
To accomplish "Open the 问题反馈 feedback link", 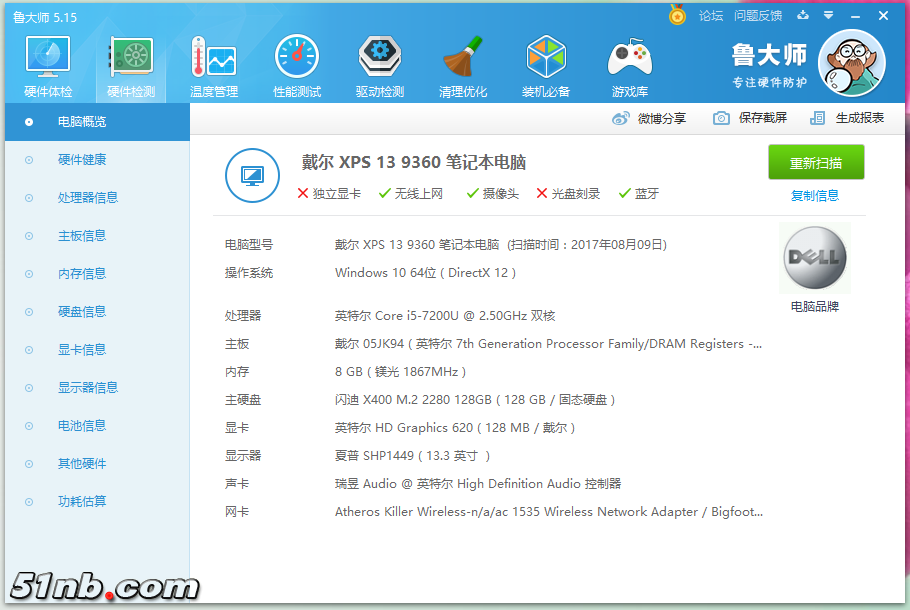I will [757, 16].
